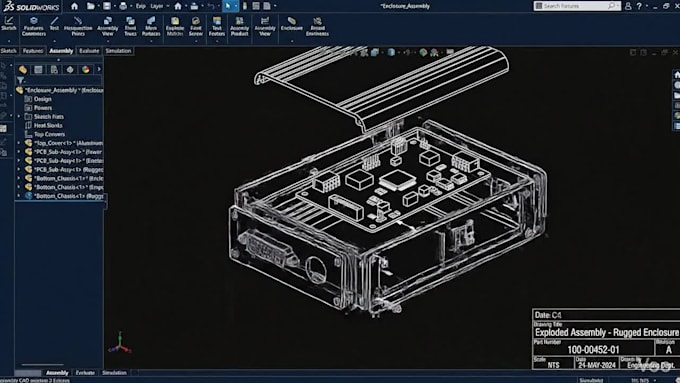This screenshot has width=680, height=383.
Task: Open the dropdown next to the Help icon
Action: (647, 6)
